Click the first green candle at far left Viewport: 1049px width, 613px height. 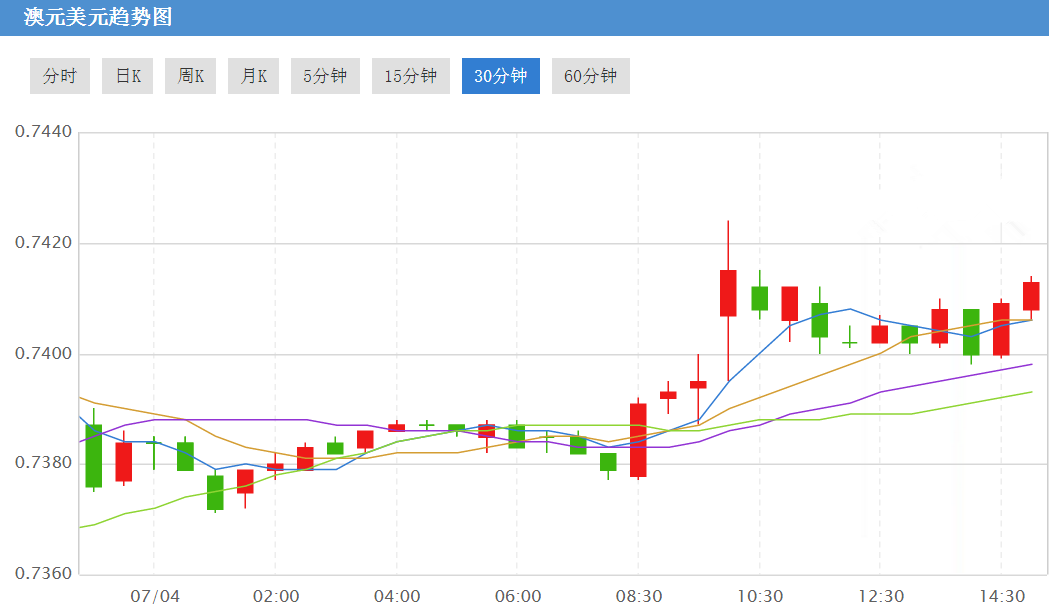94,455
